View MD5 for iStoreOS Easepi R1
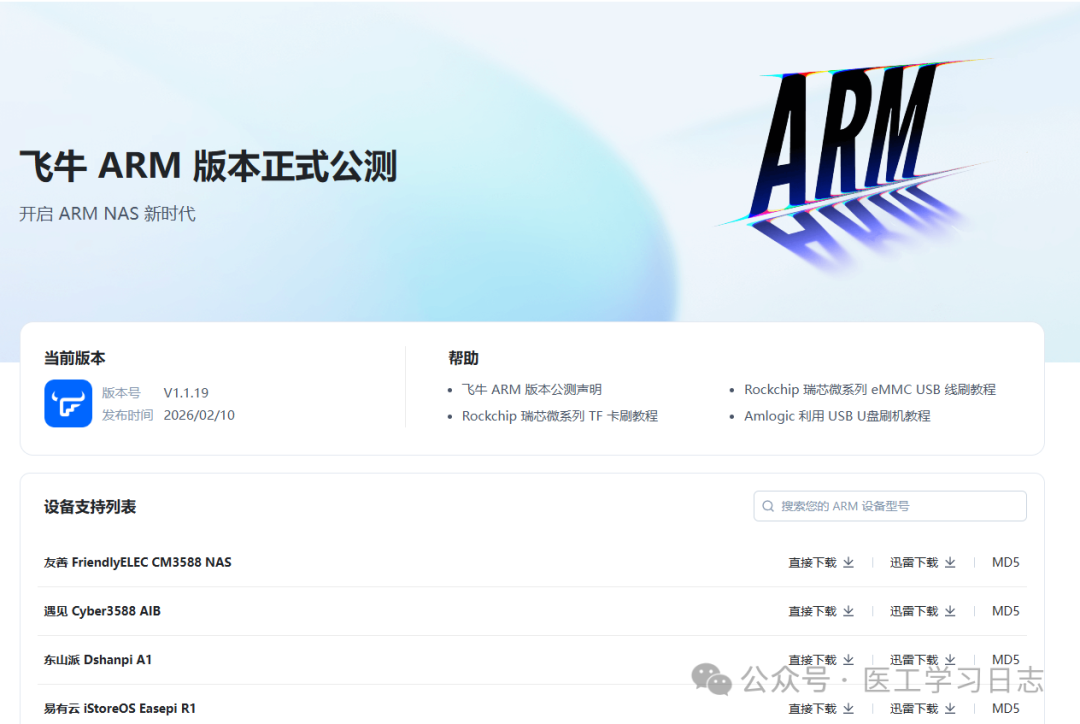 (1005, 708)
